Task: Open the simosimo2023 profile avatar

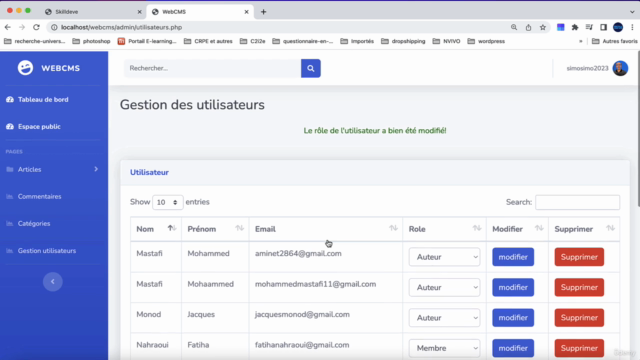Action: (x=620, y=68)
